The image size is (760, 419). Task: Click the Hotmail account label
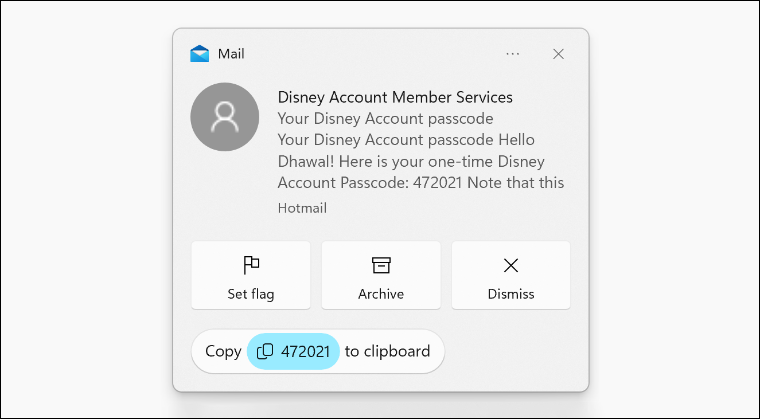[302, 208]
